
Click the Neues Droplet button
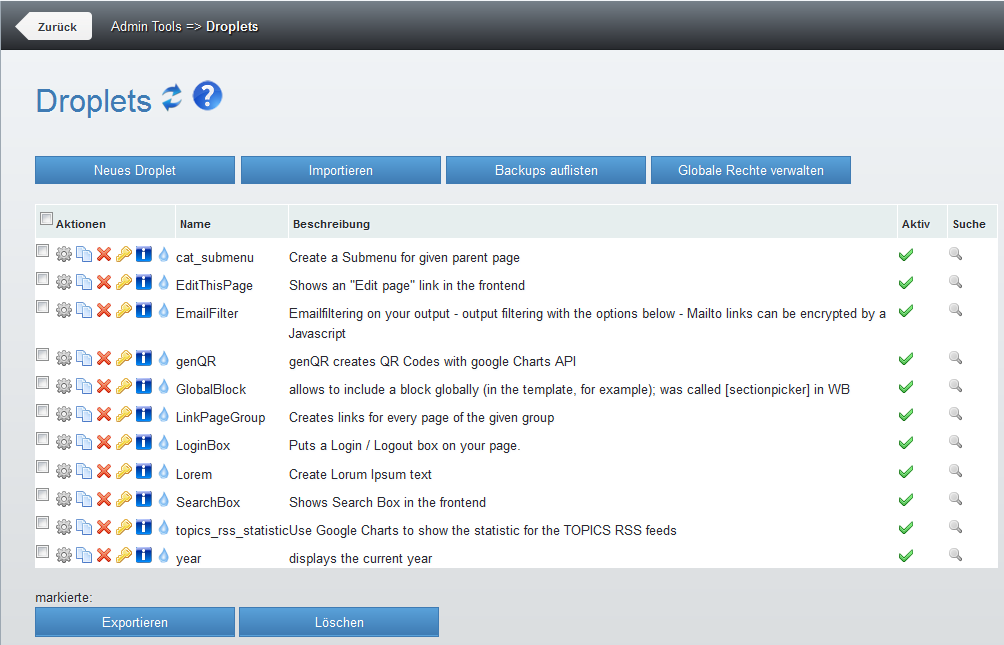[135, 170]
